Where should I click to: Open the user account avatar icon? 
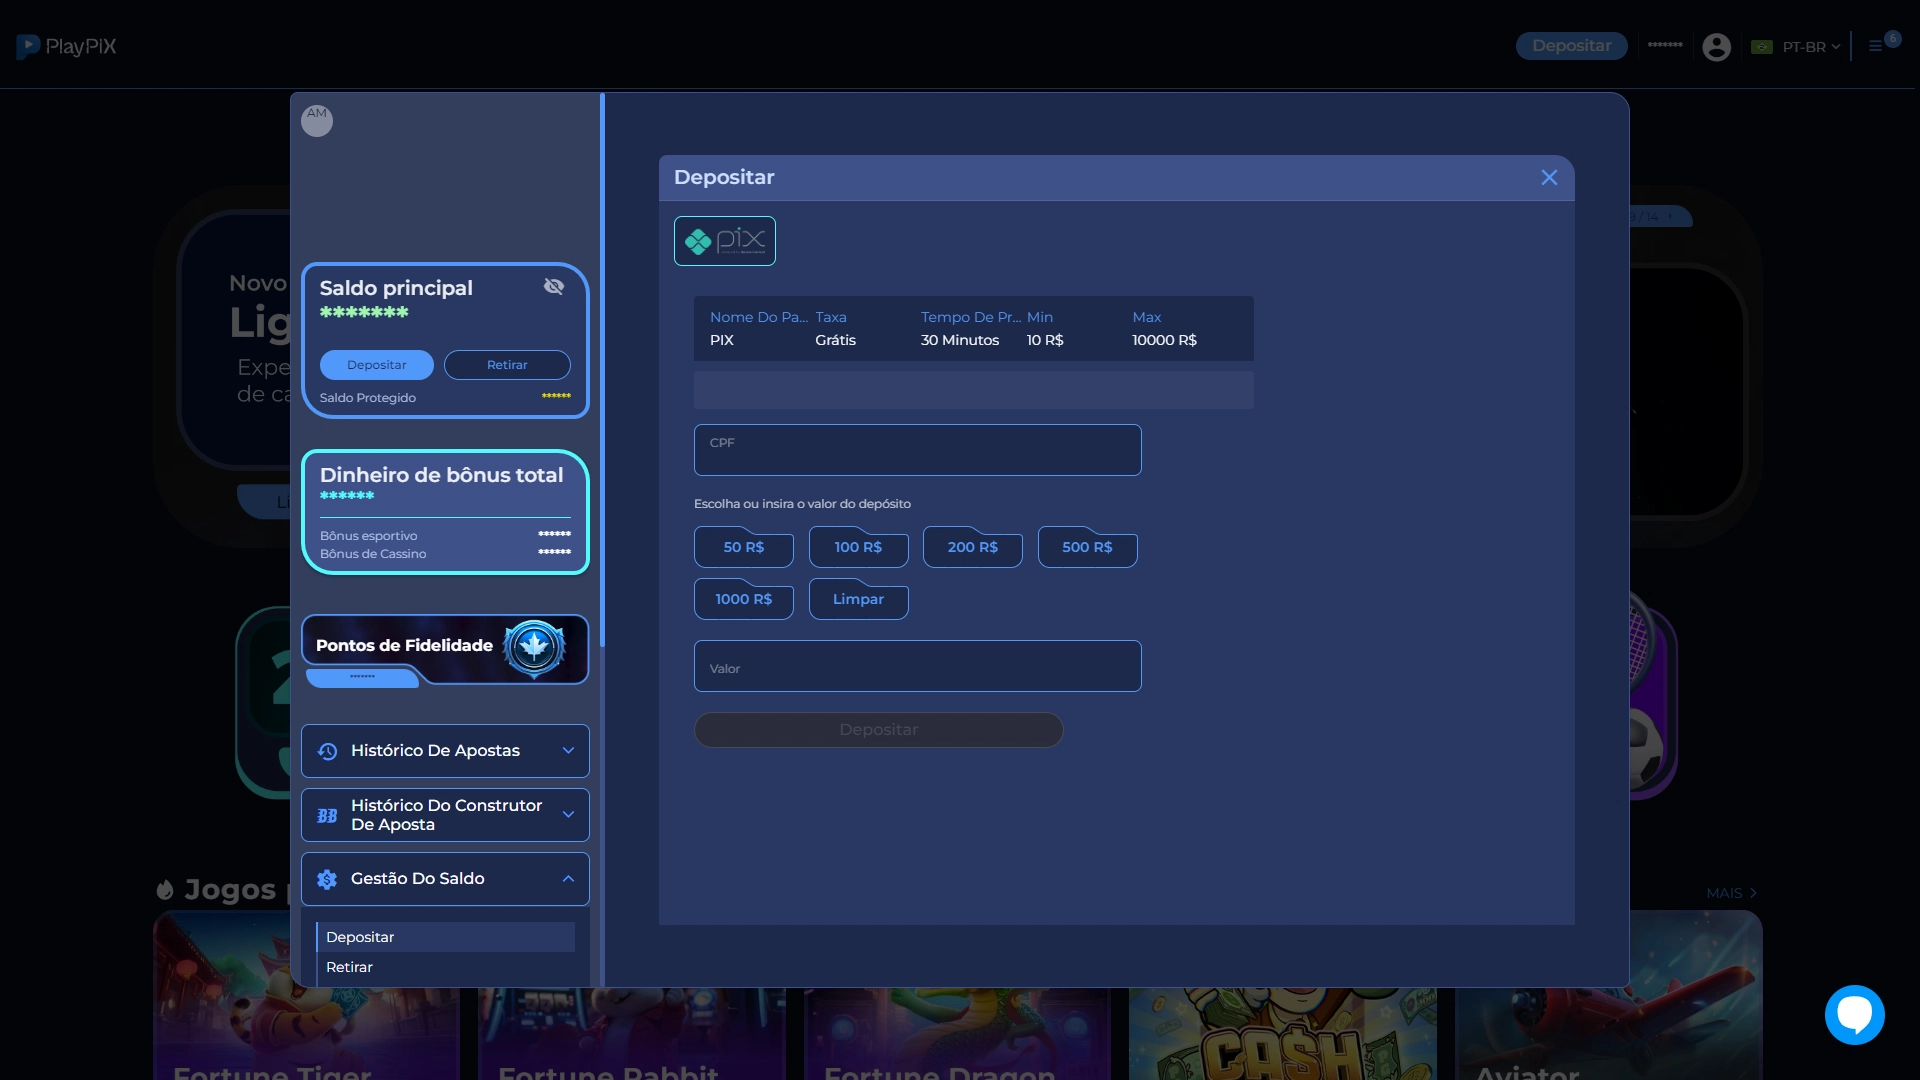[1716, 47]
